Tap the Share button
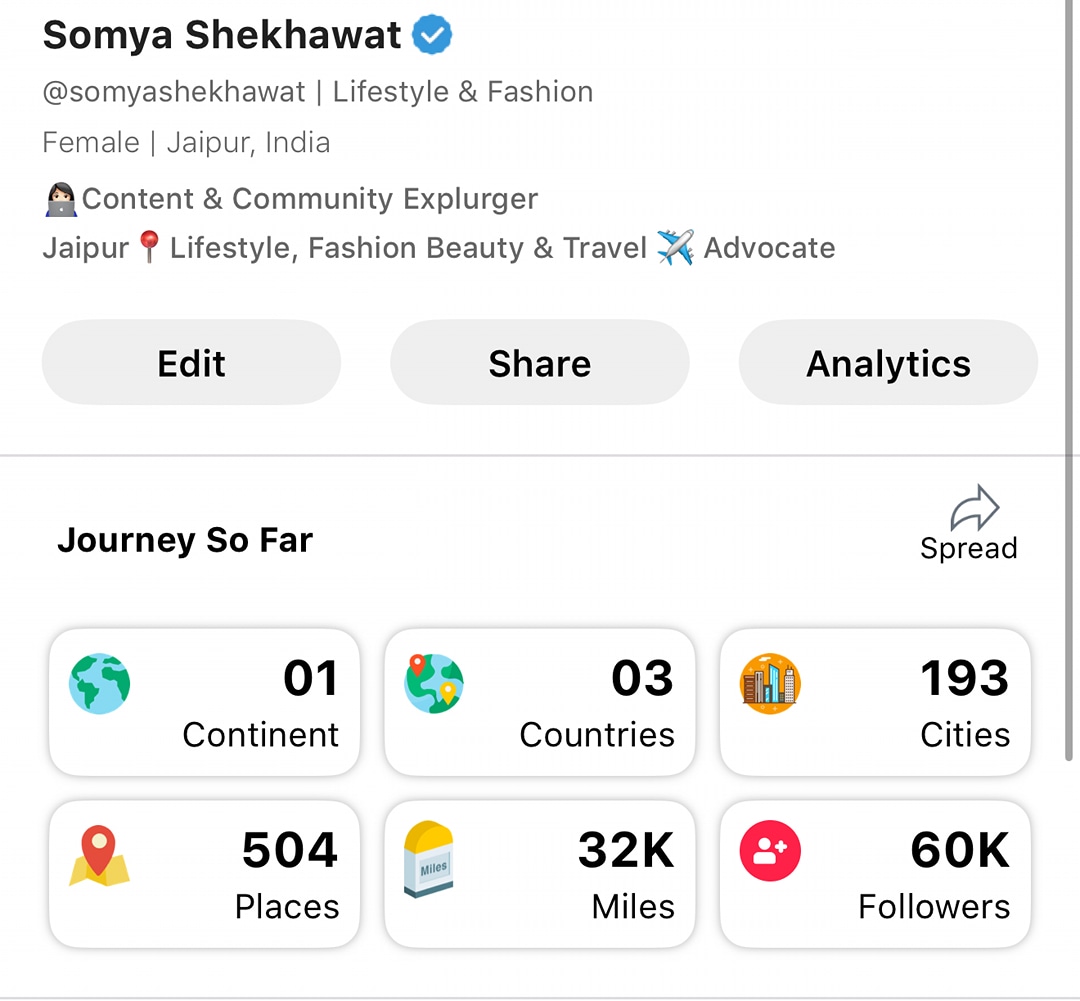This screenshot has height=1001, width=1080. pos(540,362)
